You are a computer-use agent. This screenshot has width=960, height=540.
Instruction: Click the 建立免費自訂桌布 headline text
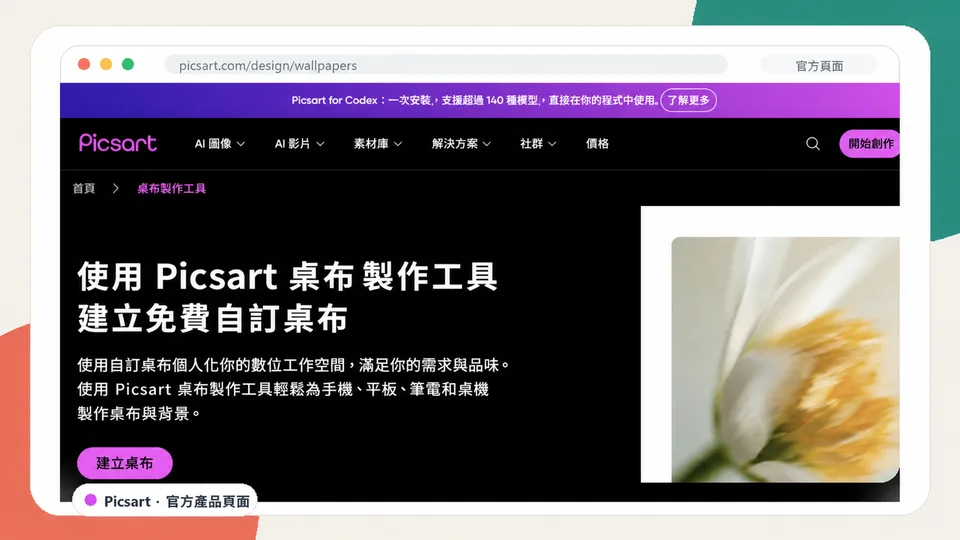click(213, 319)
